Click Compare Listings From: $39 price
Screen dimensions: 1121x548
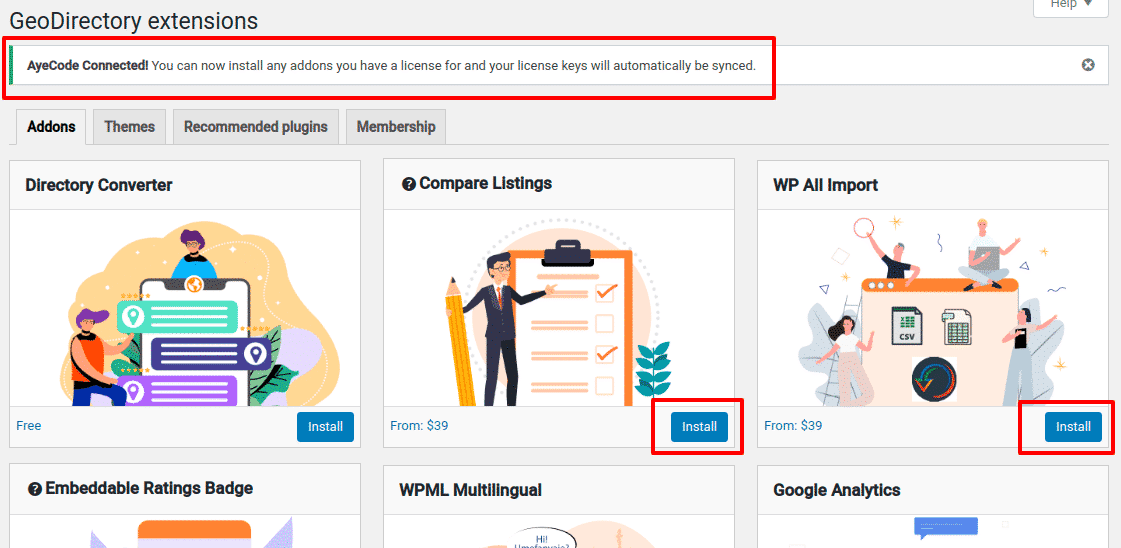coord(419,426)
